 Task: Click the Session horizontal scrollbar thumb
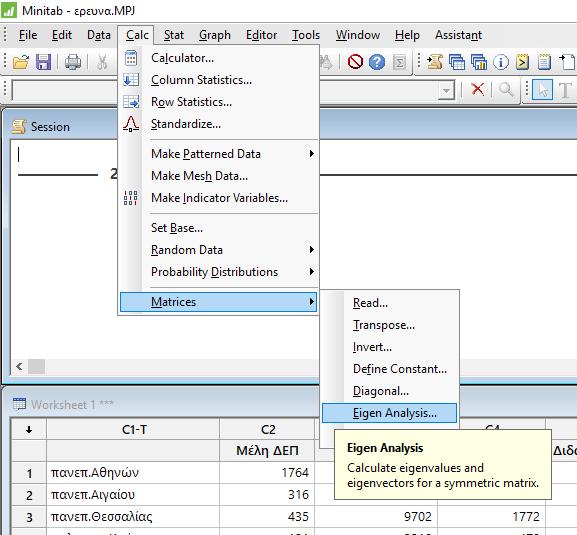36,366
